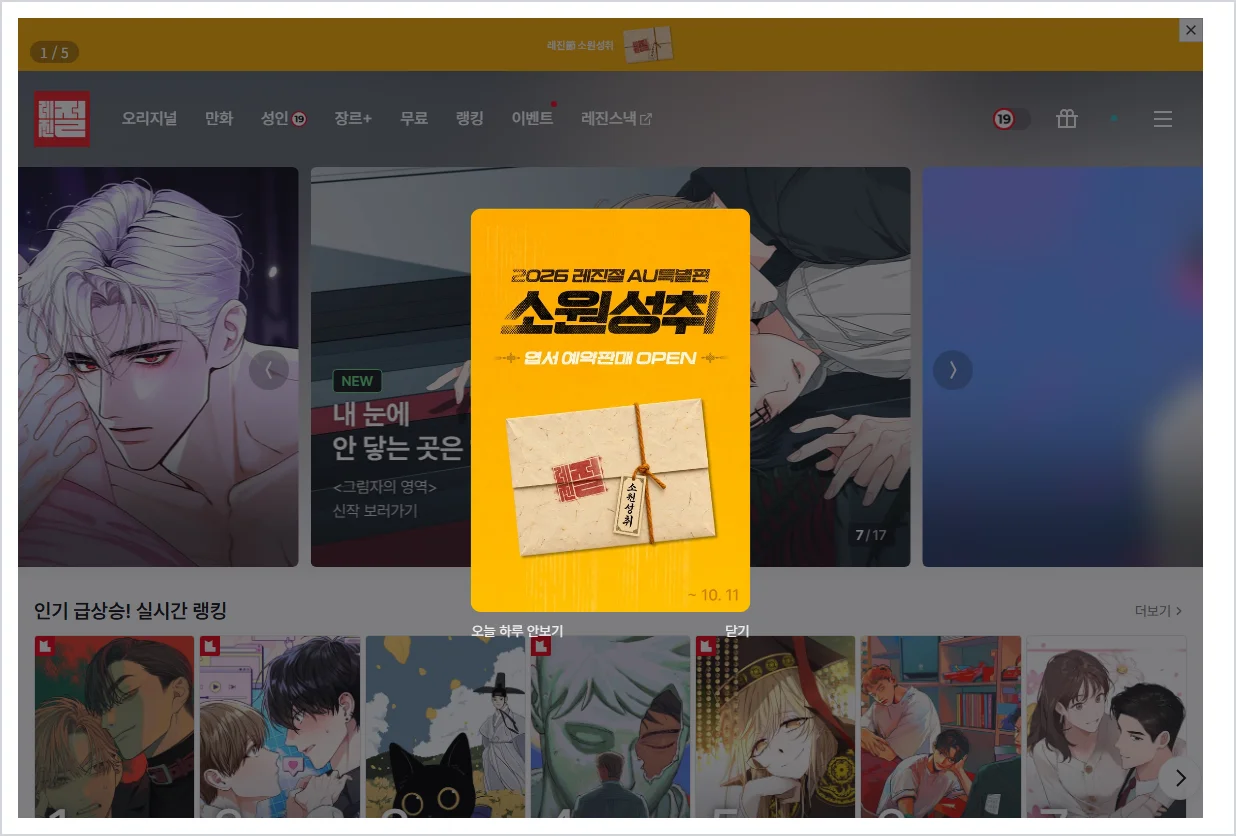The image size is (1236, 836).
Task: Click the 인기 급상승! 실시간 랭킹 heading
Action: [x=131, y=610]
